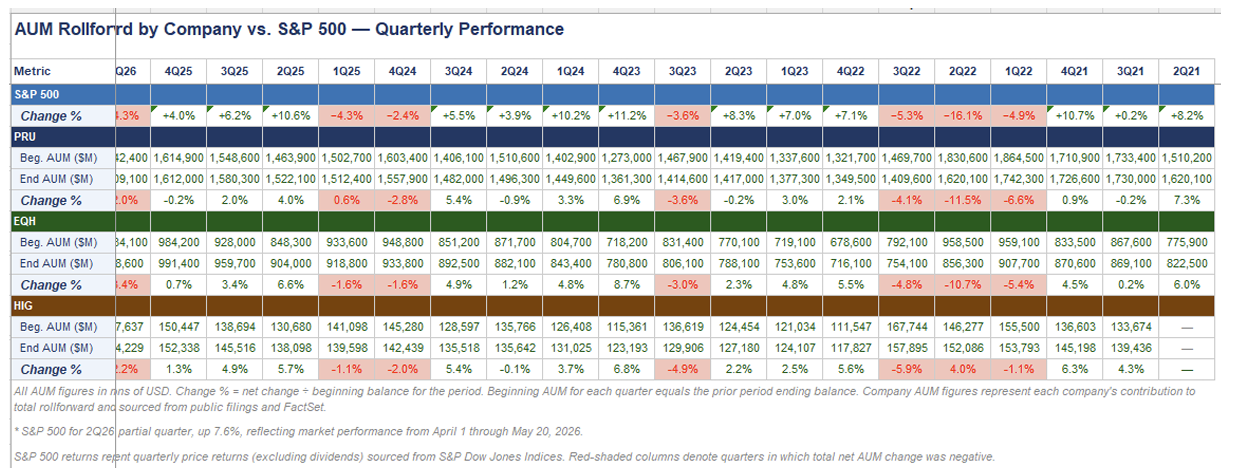Select S&P 500 change cell for 2Q25

[x=290, y=116]
